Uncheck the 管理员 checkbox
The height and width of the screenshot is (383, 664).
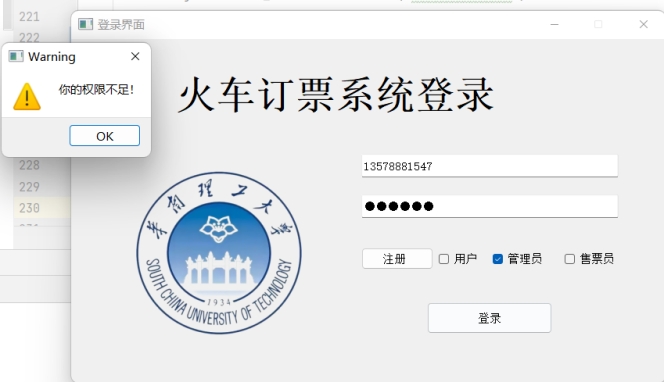(x=498, y=259)
